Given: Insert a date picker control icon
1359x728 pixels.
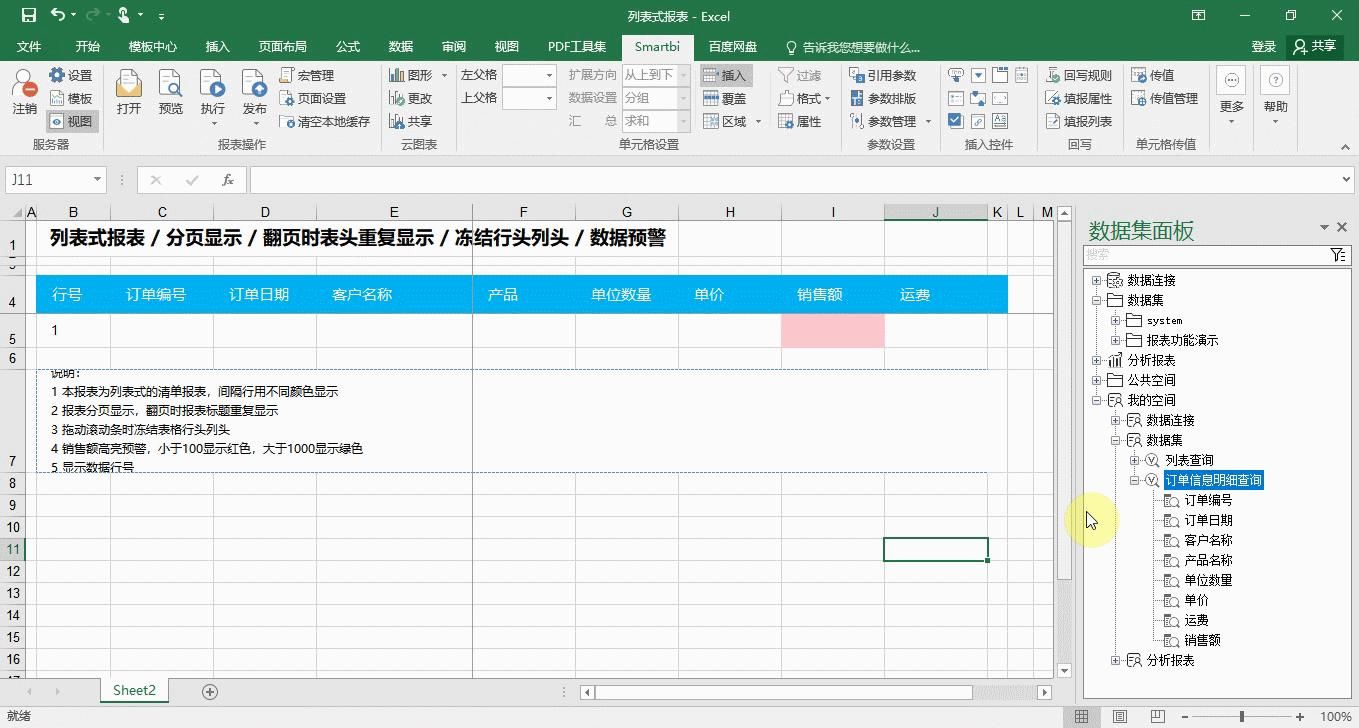Looking at the screenshot, I should 1021,75.
